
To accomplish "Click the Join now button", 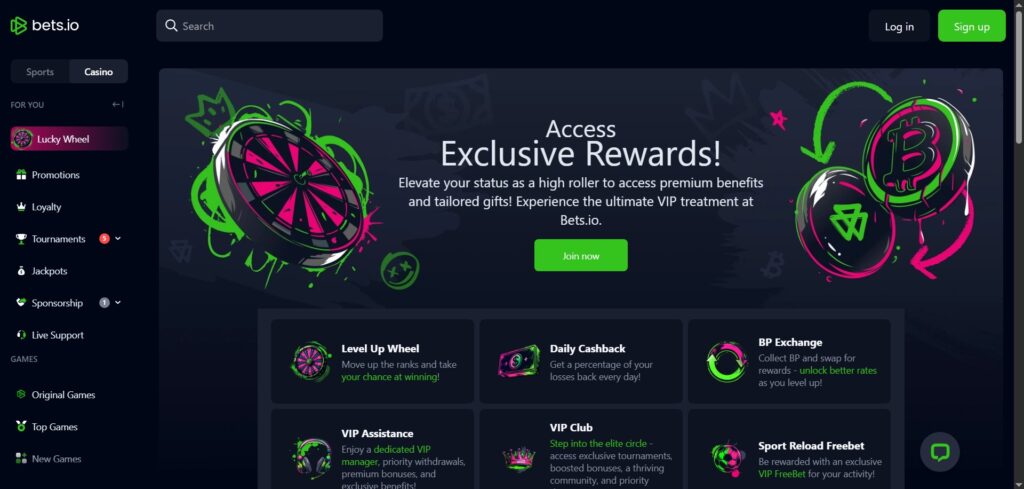I will [581, 255].
